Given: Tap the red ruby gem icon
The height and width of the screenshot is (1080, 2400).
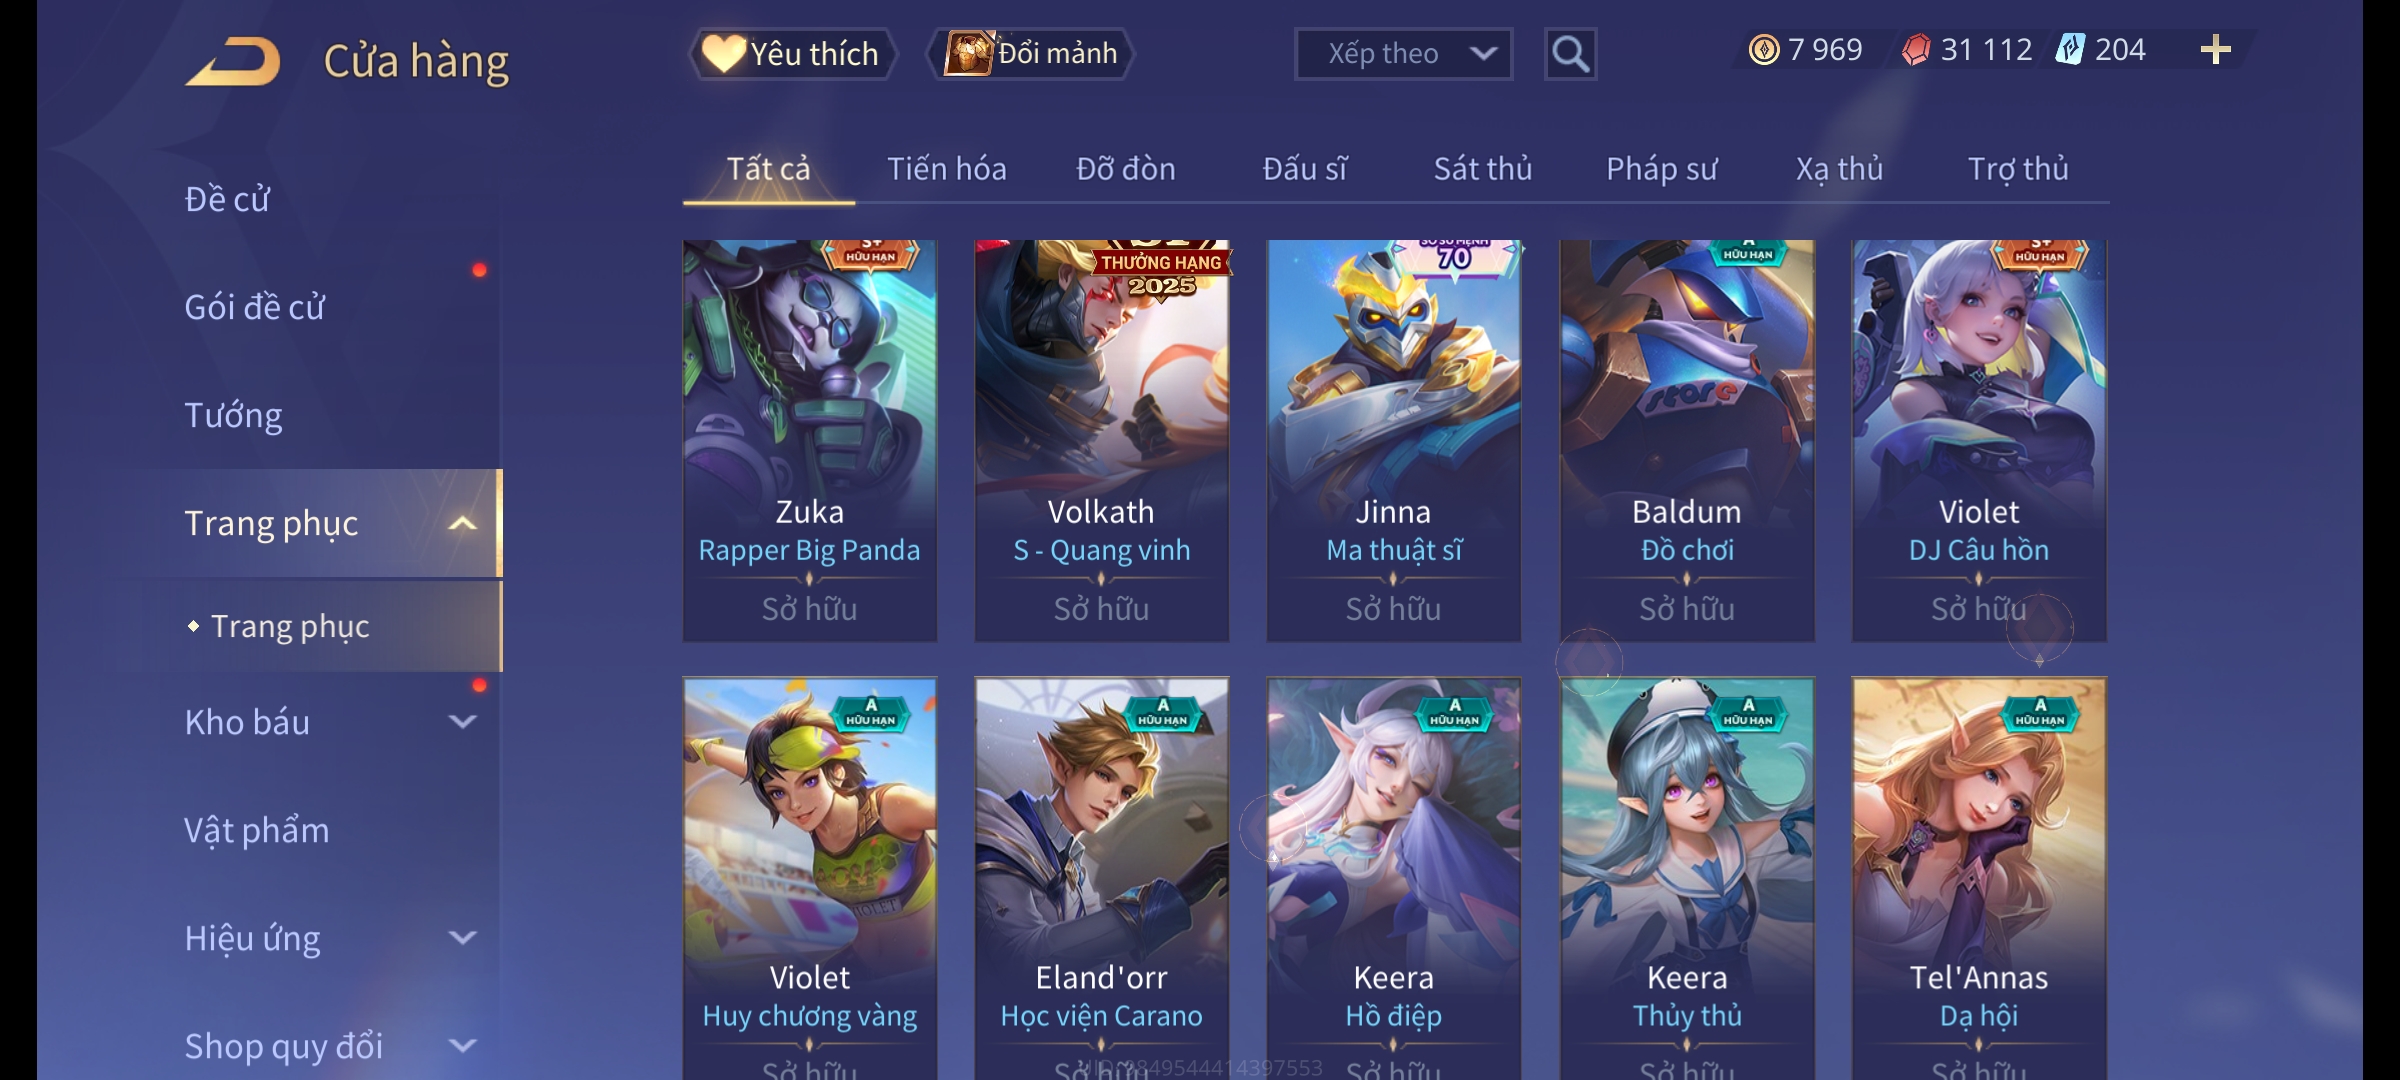Looking at the screenshot, I should pyautogui.click(x=1916, y=50).
